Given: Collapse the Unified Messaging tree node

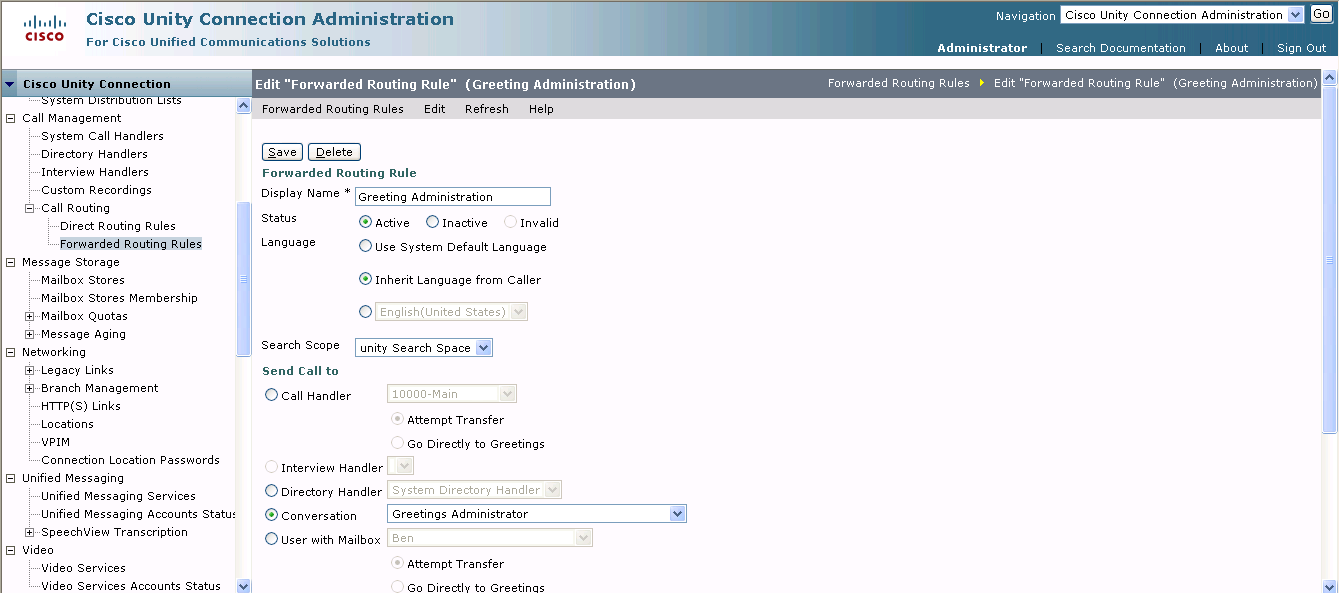Looking at the screenshot, I should 11,478.
